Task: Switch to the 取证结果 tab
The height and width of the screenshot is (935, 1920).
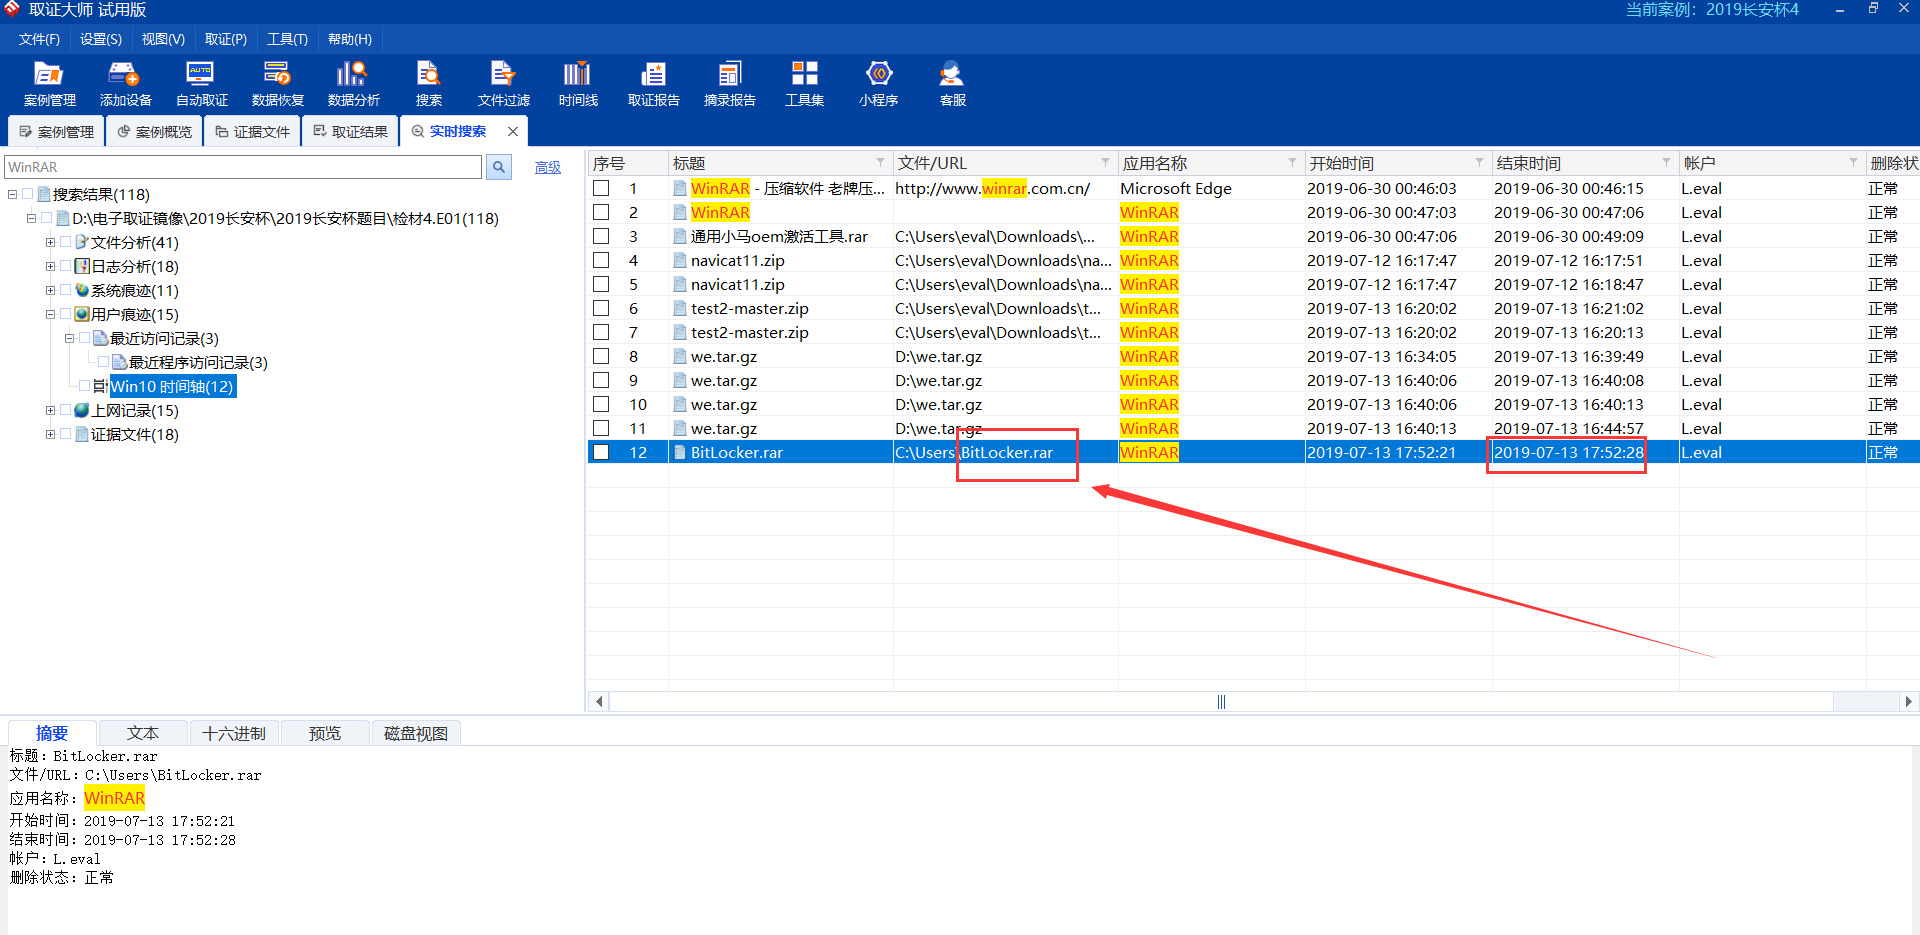Action: tap(350, 131)
